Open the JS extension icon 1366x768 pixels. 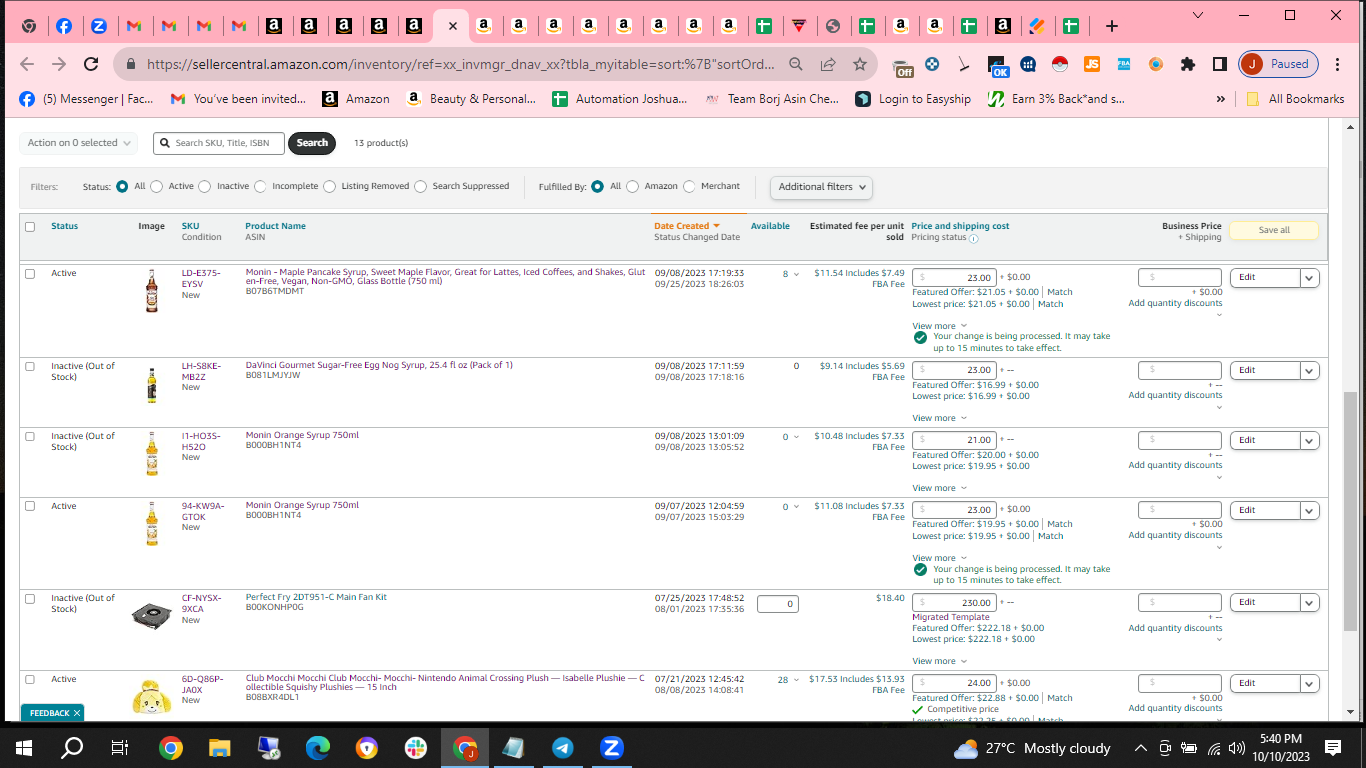coord(1092,64)
